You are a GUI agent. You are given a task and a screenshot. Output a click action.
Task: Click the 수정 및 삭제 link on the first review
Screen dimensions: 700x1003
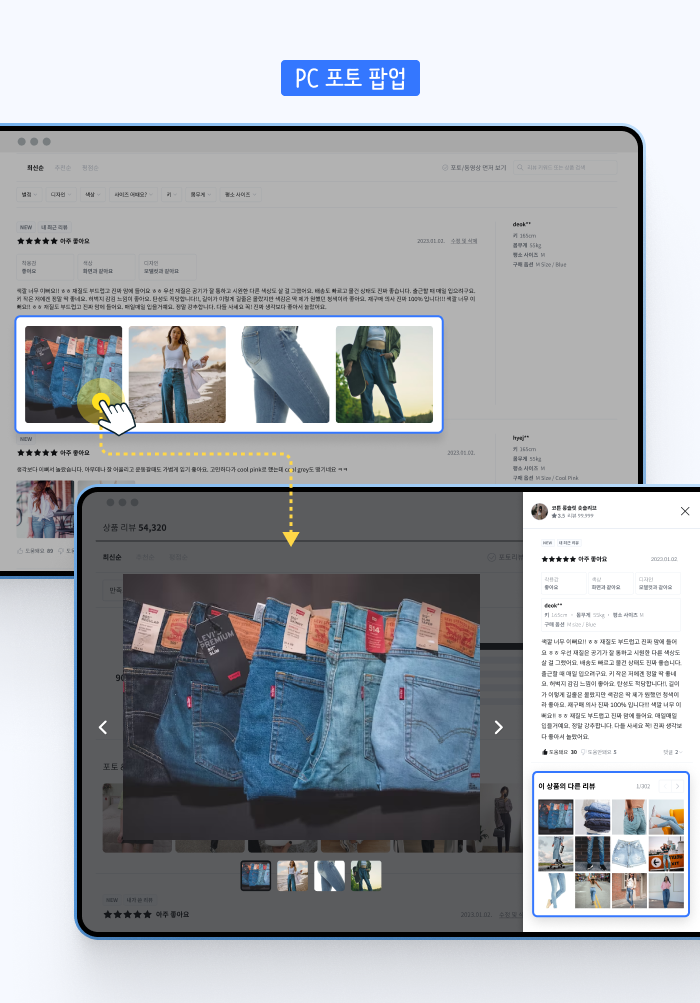coord(464,241)
